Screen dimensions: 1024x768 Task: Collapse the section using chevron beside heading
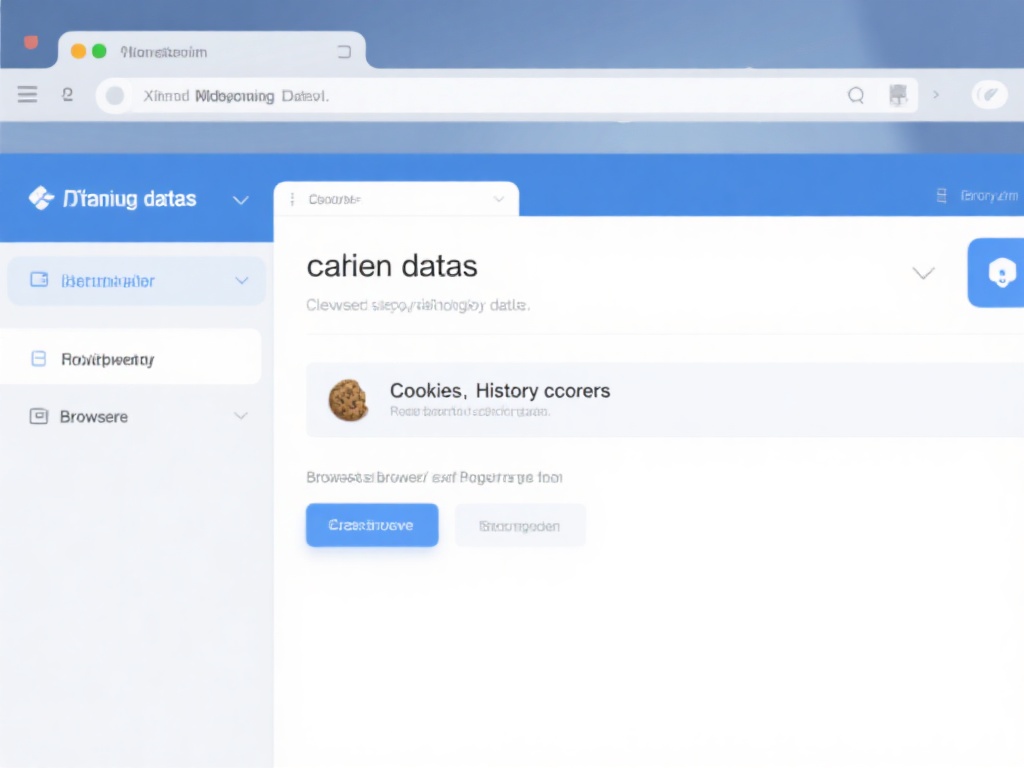tap(923, 272)
